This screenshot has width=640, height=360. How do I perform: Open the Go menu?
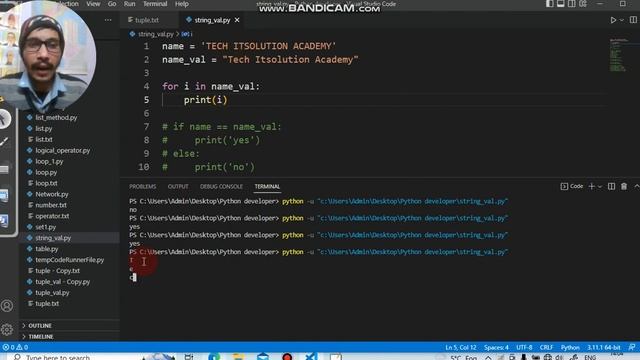(112, 4)
